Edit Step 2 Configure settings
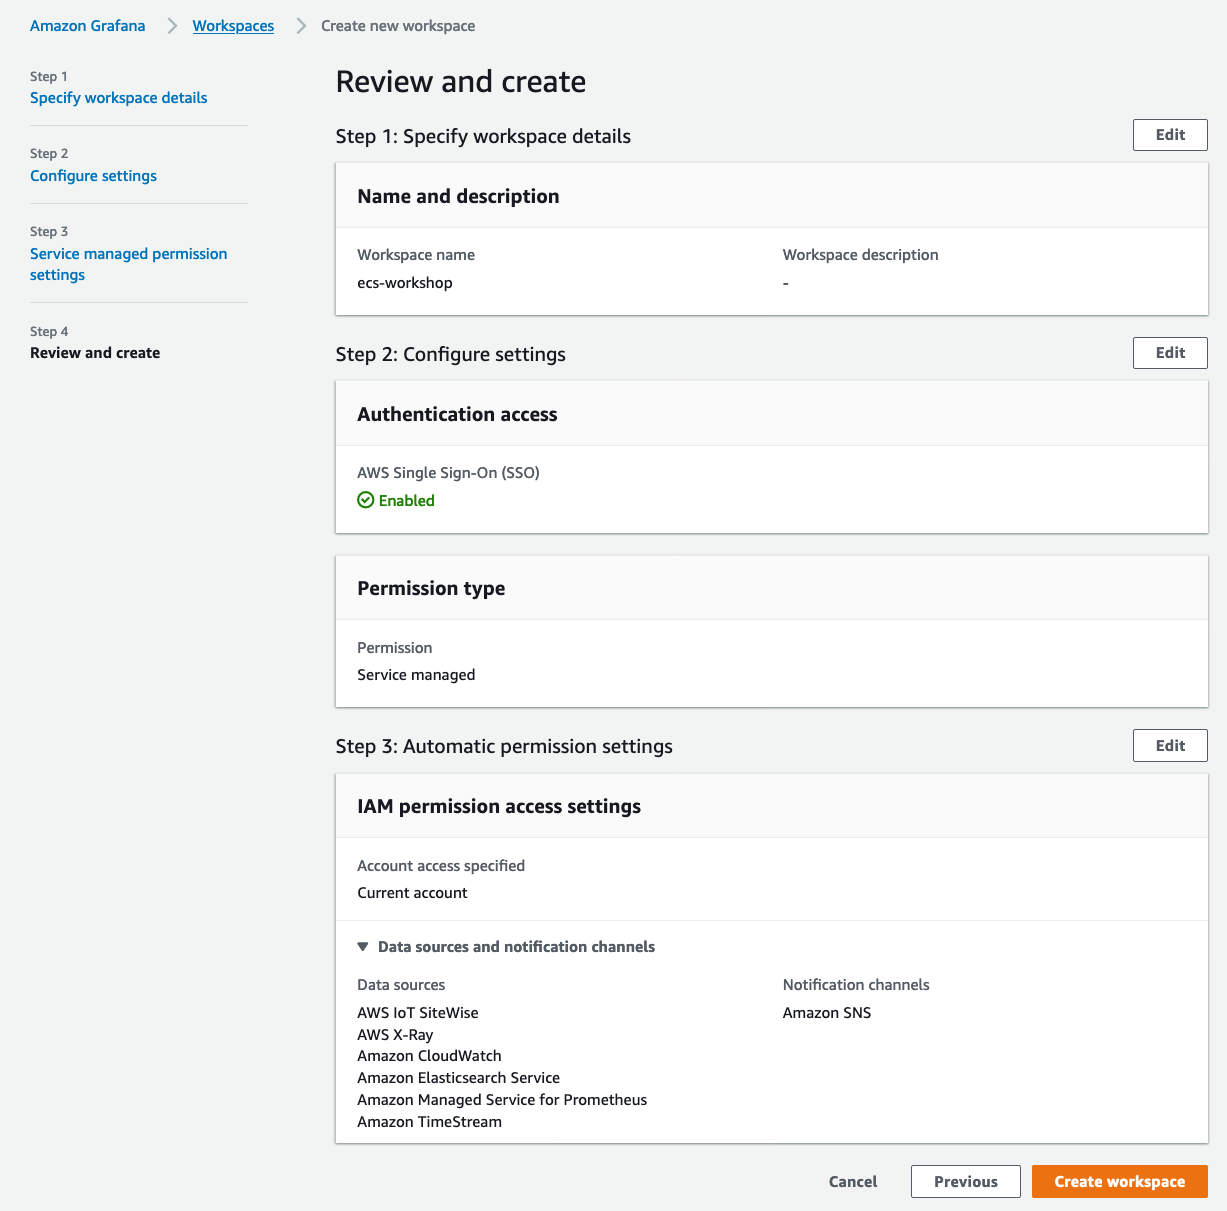1227x1211 pixels. click(x=1170, y=353)
